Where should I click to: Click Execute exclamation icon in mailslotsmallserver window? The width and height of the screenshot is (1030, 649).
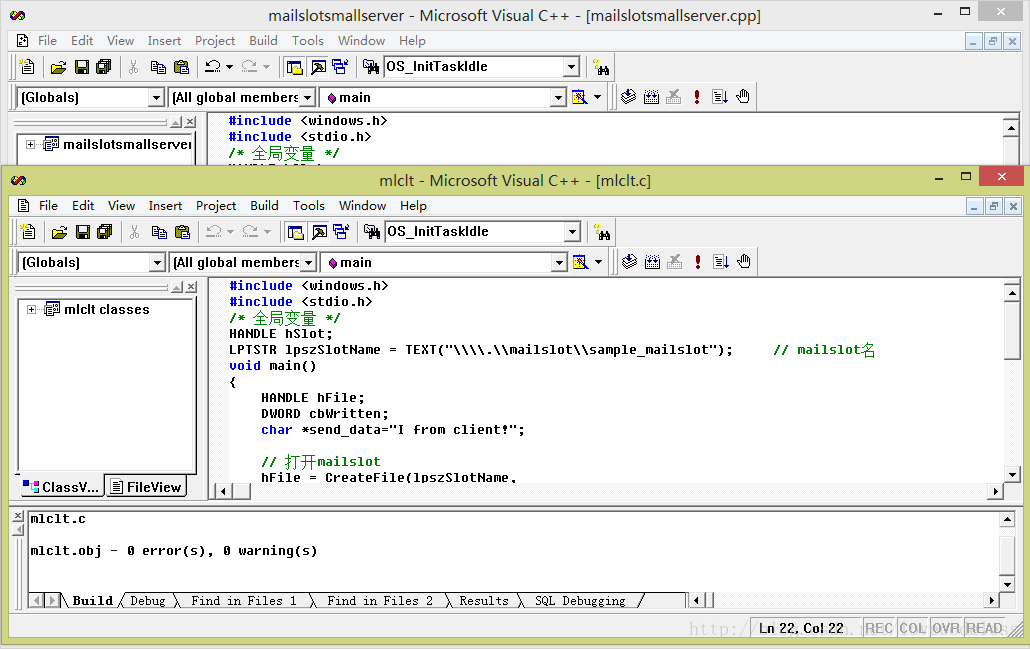[697, 97]
